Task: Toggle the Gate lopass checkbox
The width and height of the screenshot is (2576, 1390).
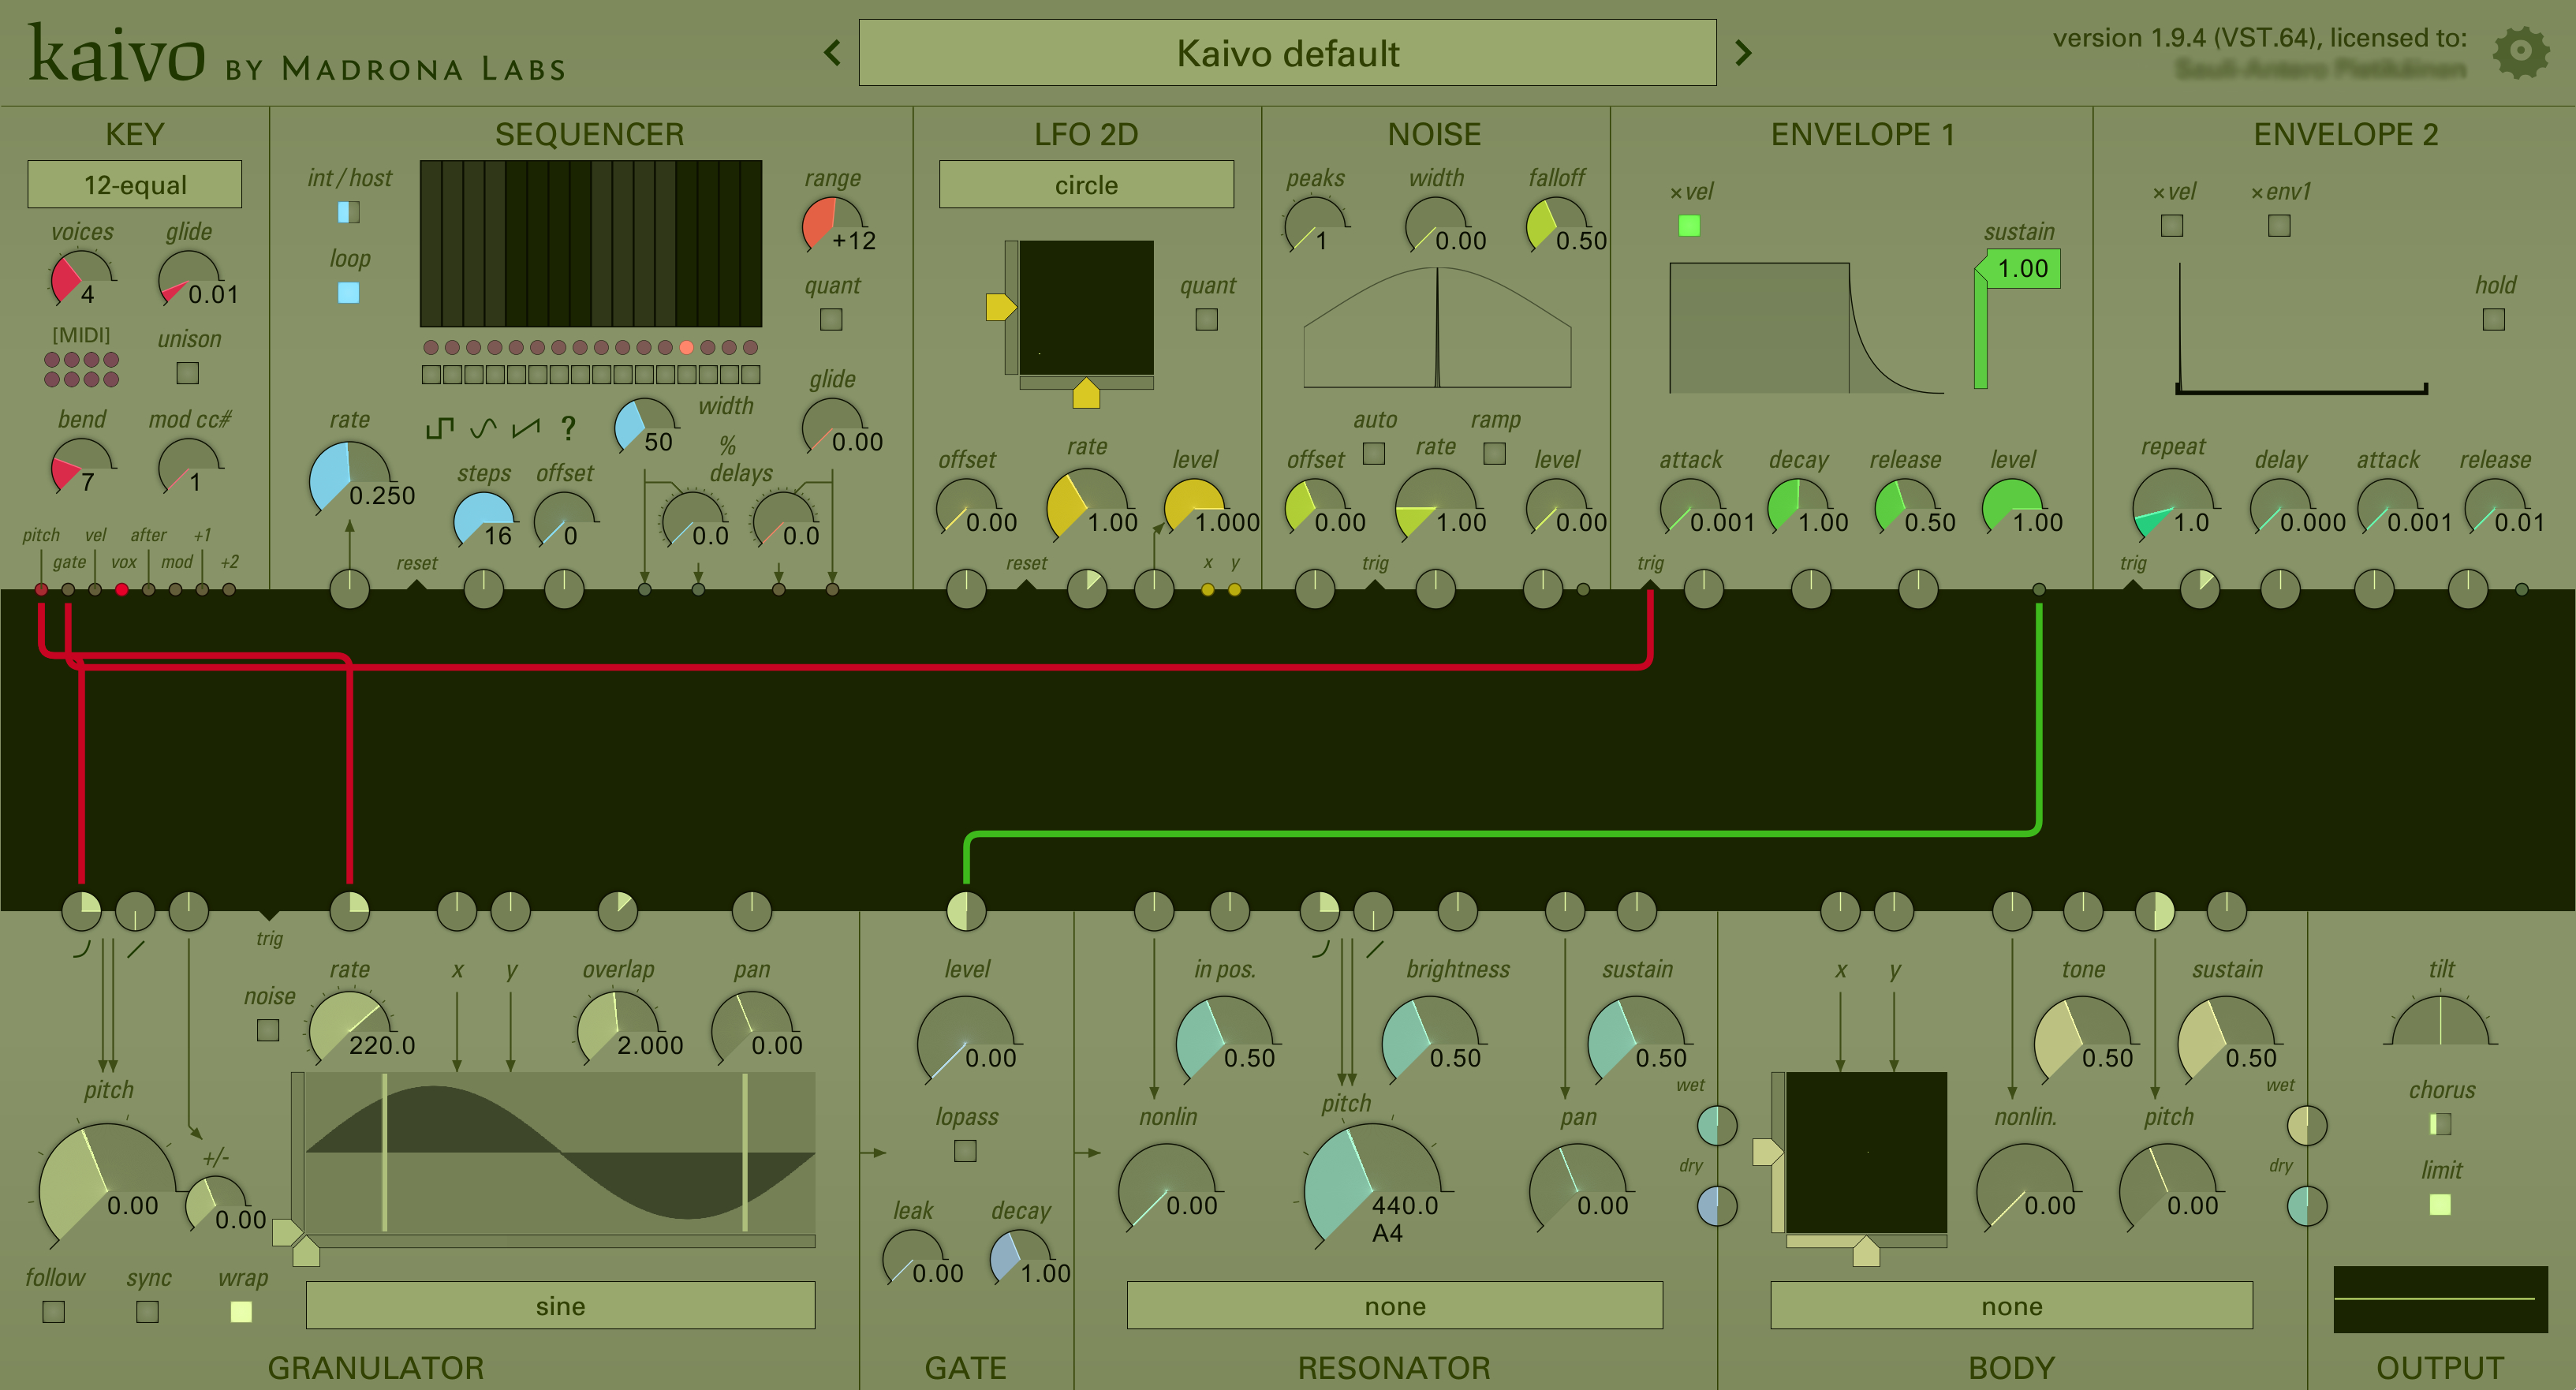Action: pyautogui.click(x=965, y=1151)
